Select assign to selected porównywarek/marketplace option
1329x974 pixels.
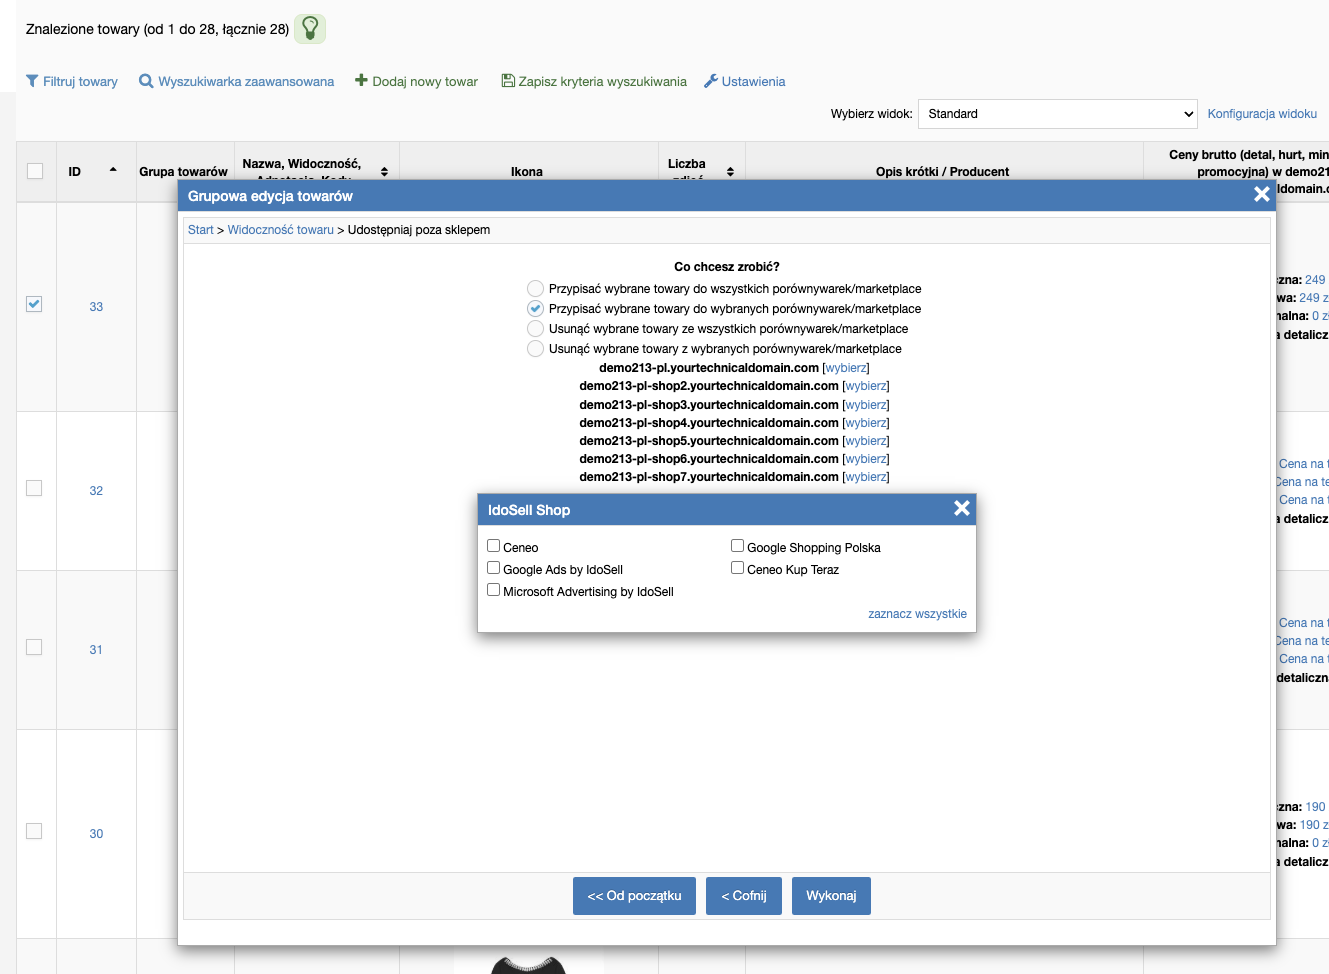(536, 309)
